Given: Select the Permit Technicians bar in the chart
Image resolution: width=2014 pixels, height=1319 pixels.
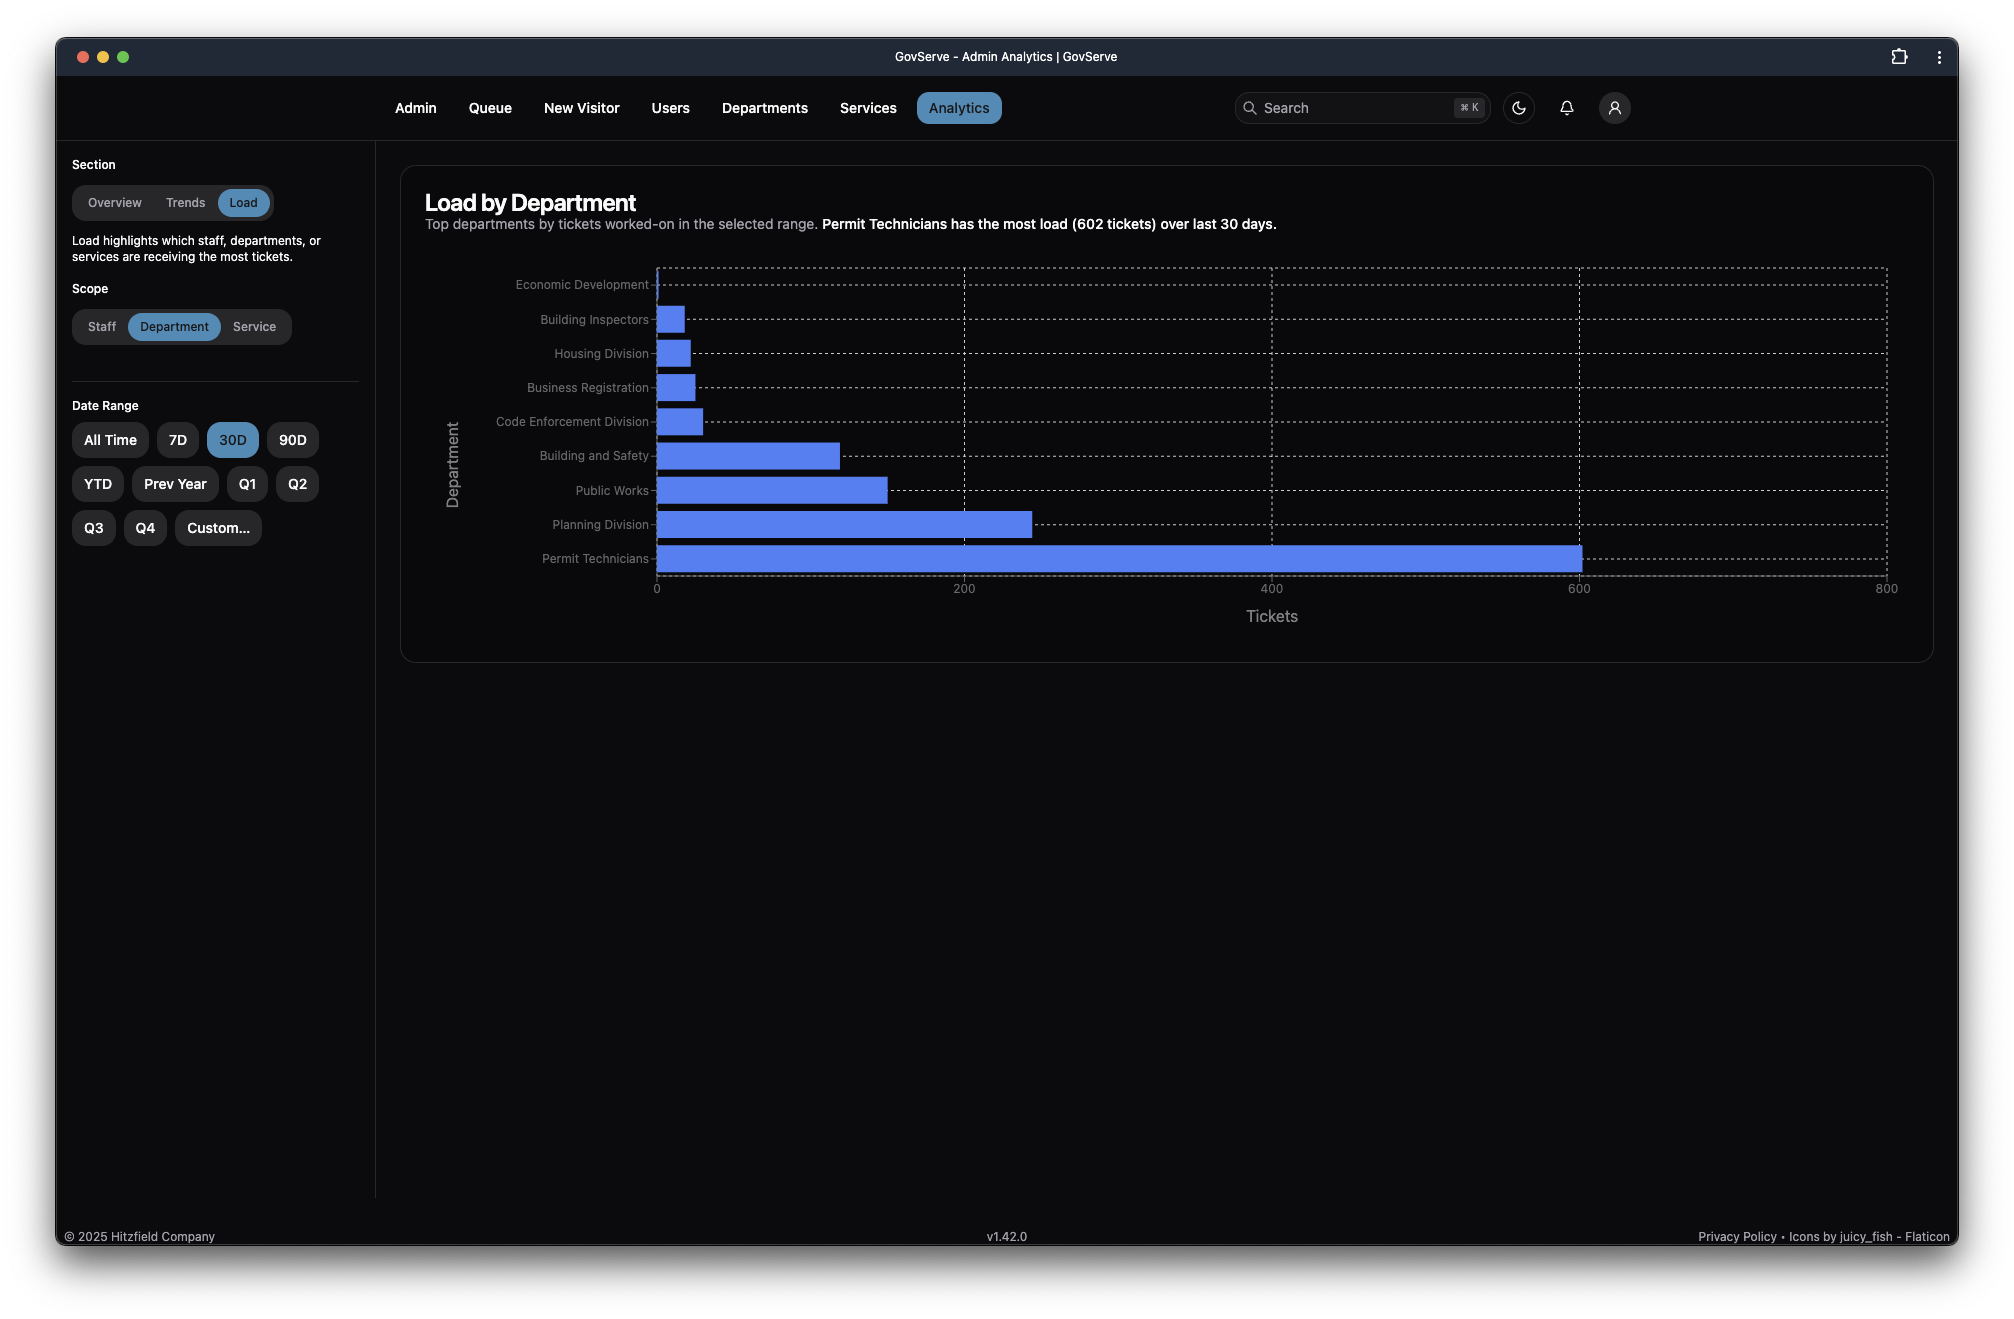Looking at the screenshot, I should click(x=1100, y=559).
